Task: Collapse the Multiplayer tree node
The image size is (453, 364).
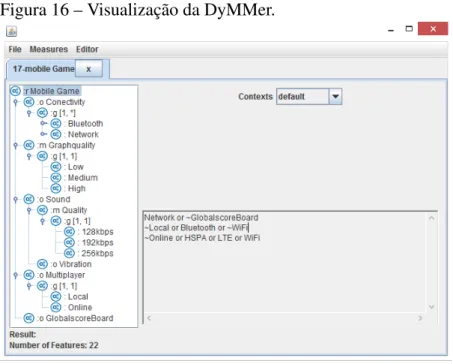Action: click(15, 275)
